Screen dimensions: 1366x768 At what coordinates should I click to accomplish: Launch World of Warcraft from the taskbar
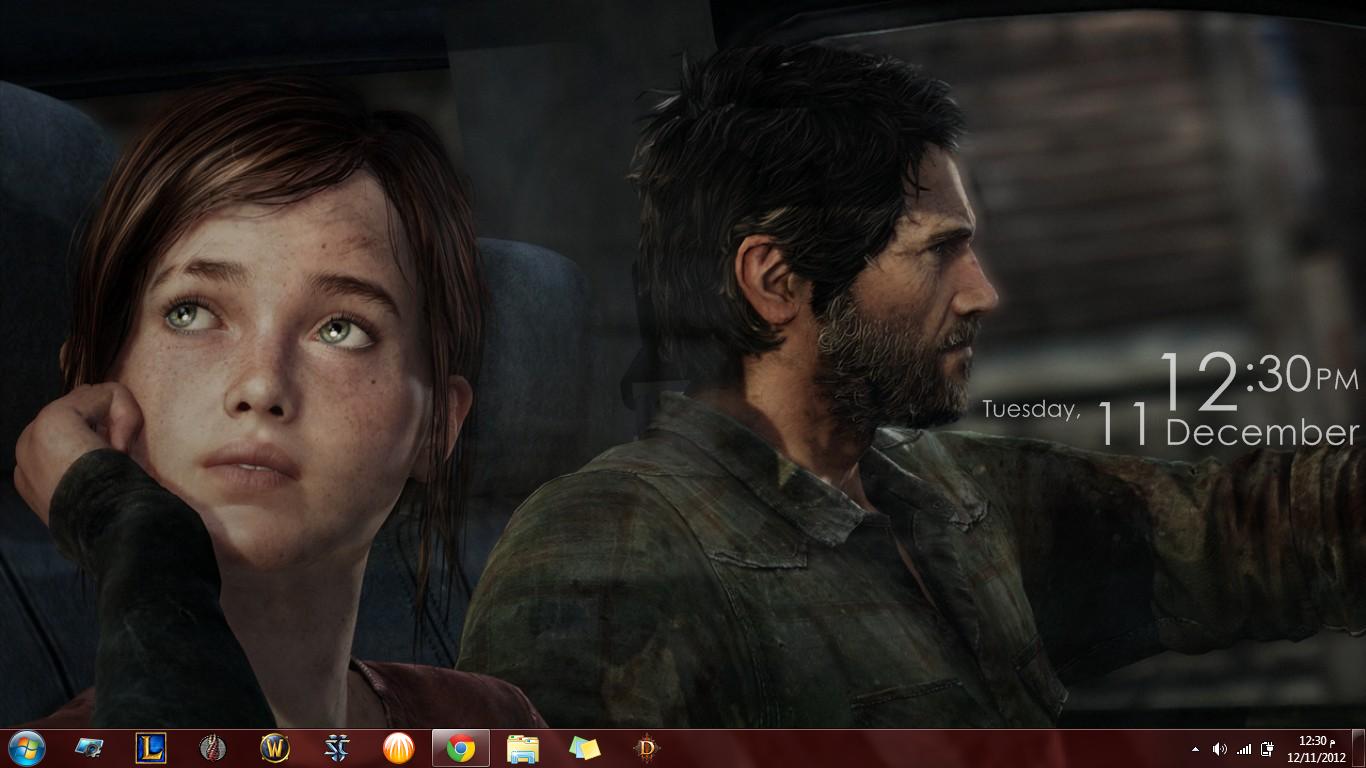coord(275,748)
